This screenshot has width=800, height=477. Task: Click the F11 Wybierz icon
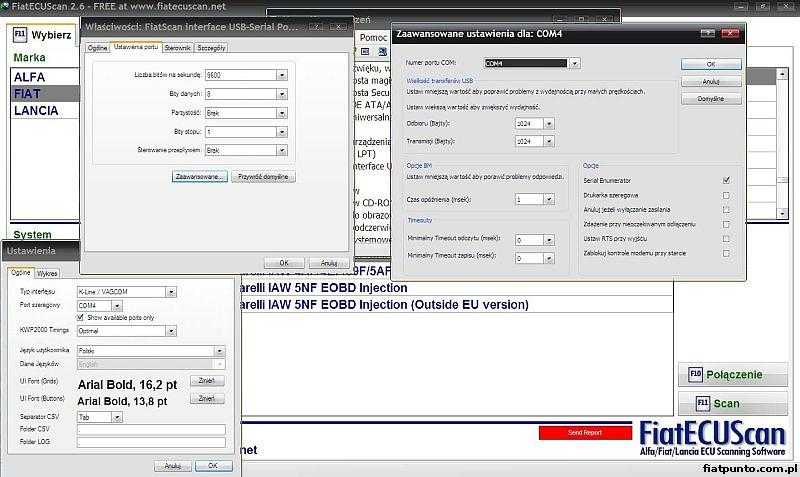tap(19, 35)
